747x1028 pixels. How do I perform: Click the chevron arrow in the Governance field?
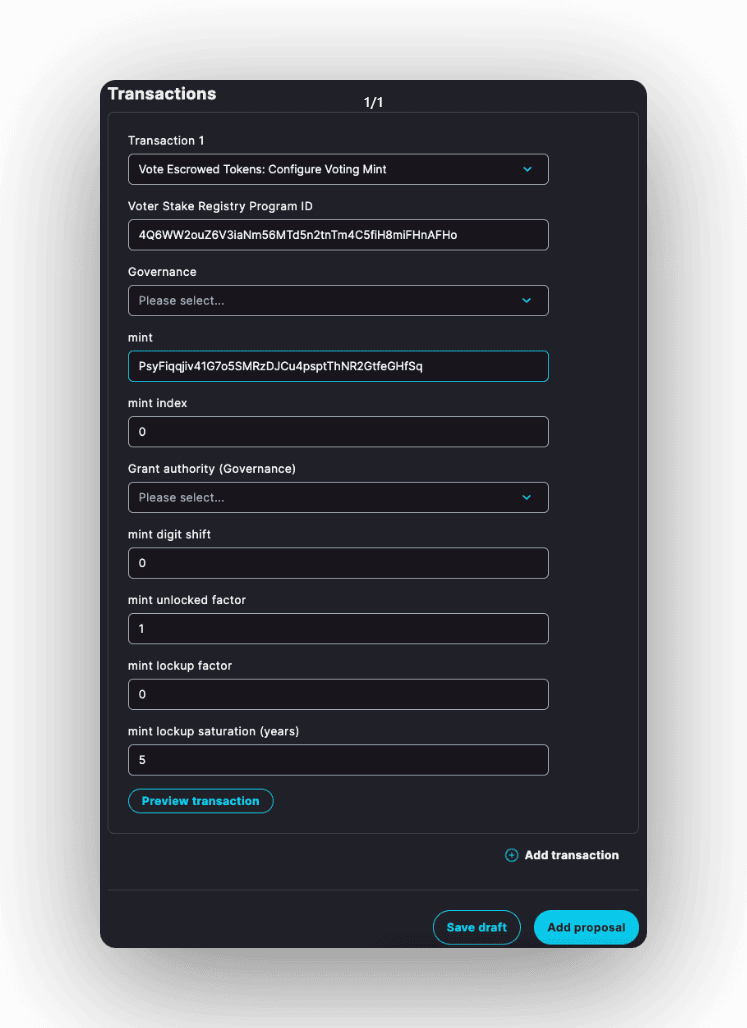point(527,301)
